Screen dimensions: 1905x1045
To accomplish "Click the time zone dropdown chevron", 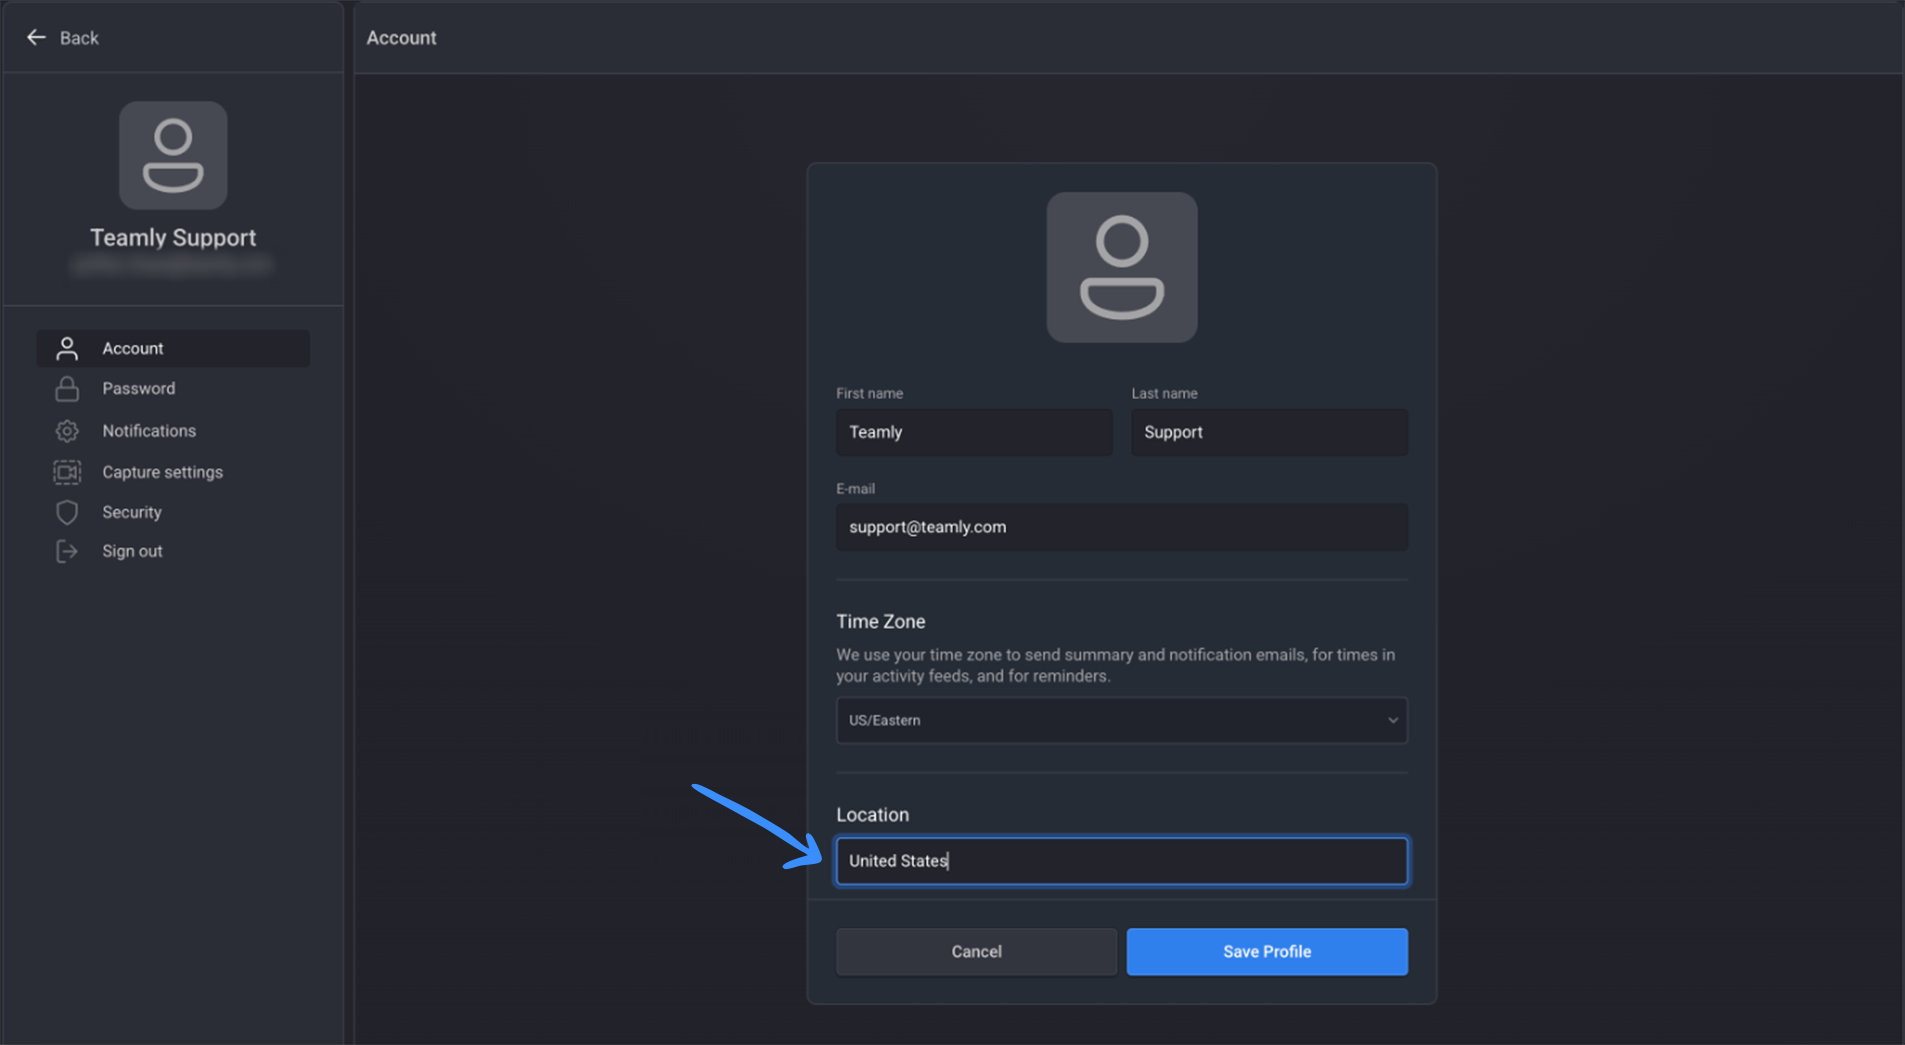I will 1392,720.
